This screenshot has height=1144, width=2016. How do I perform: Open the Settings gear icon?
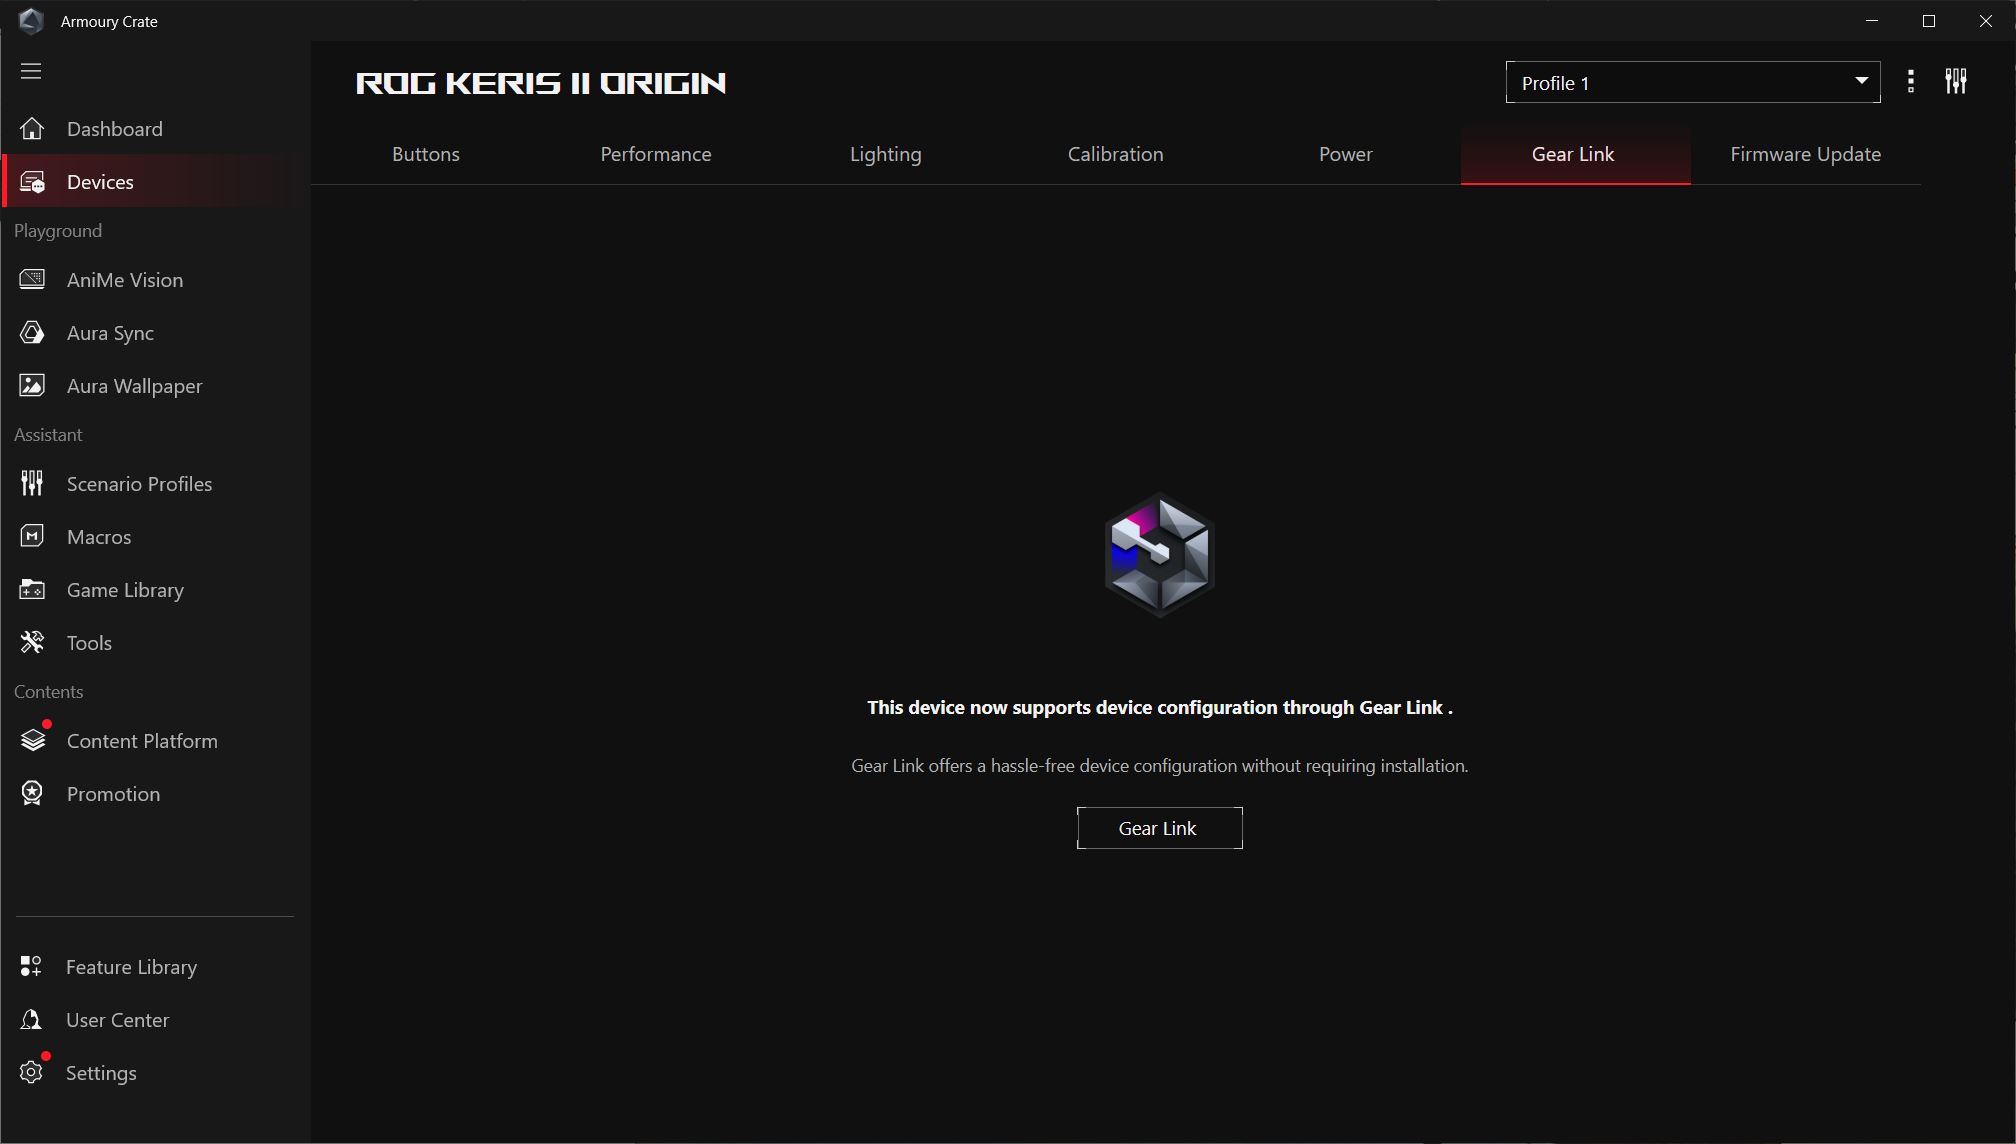coord(31,1072)
